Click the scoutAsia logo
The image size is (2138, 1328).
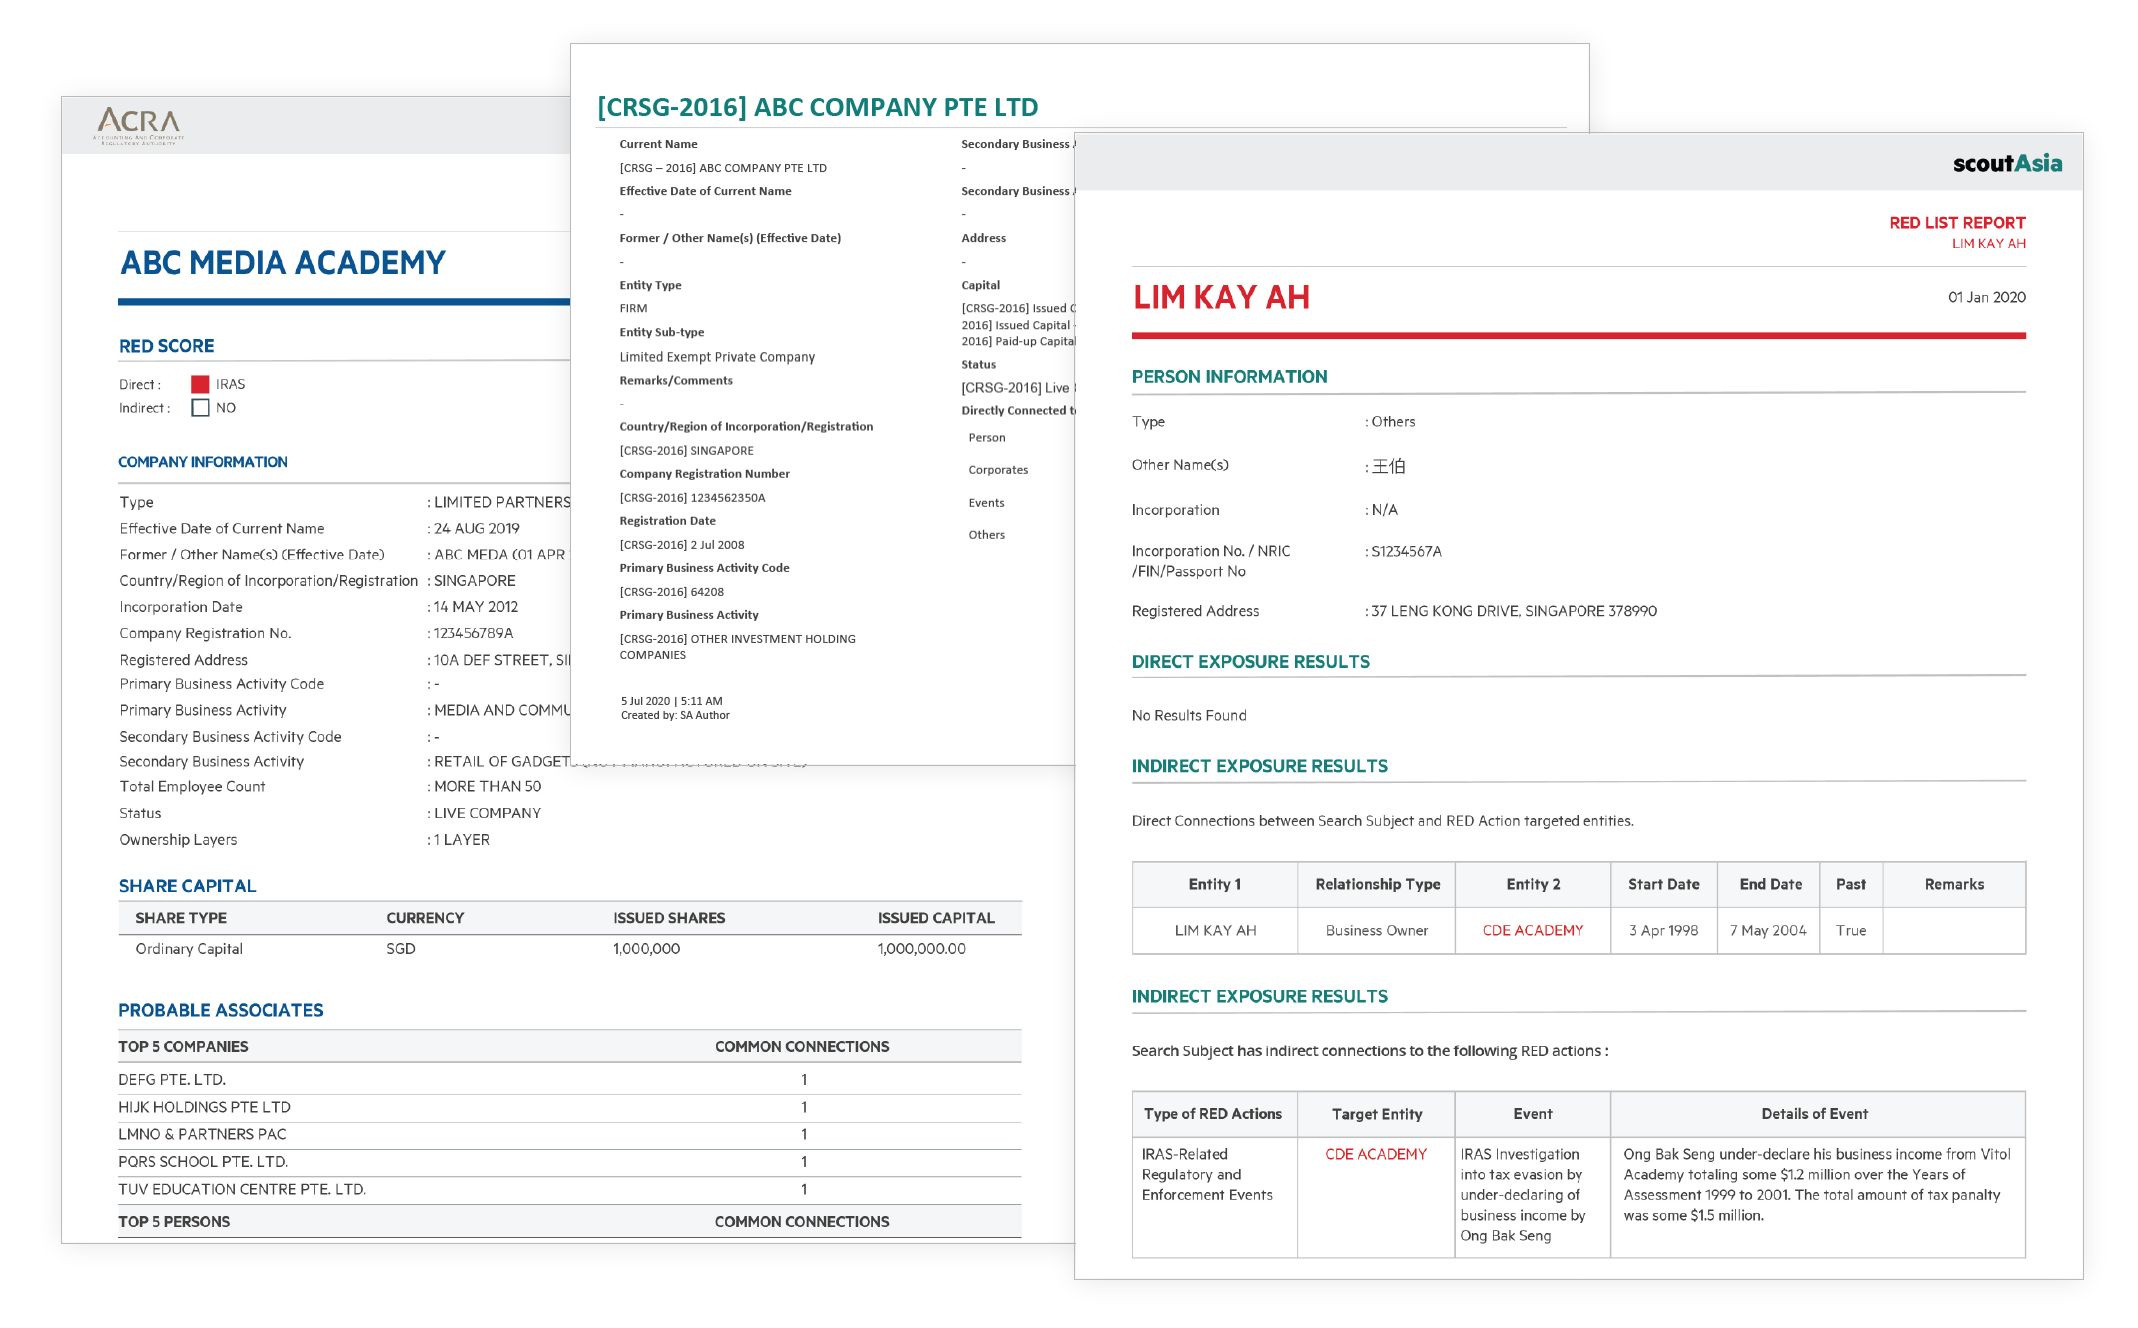(x=2006, y=163)
